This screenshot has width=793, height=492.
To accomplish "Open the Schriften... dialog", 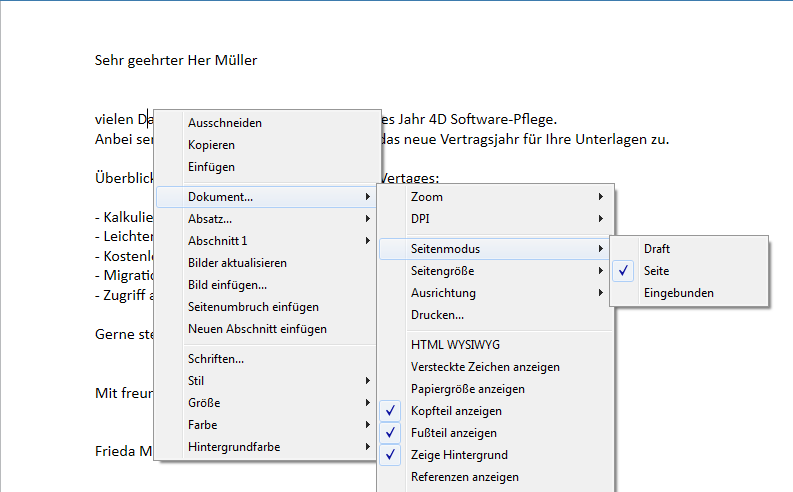I will 216,359.
